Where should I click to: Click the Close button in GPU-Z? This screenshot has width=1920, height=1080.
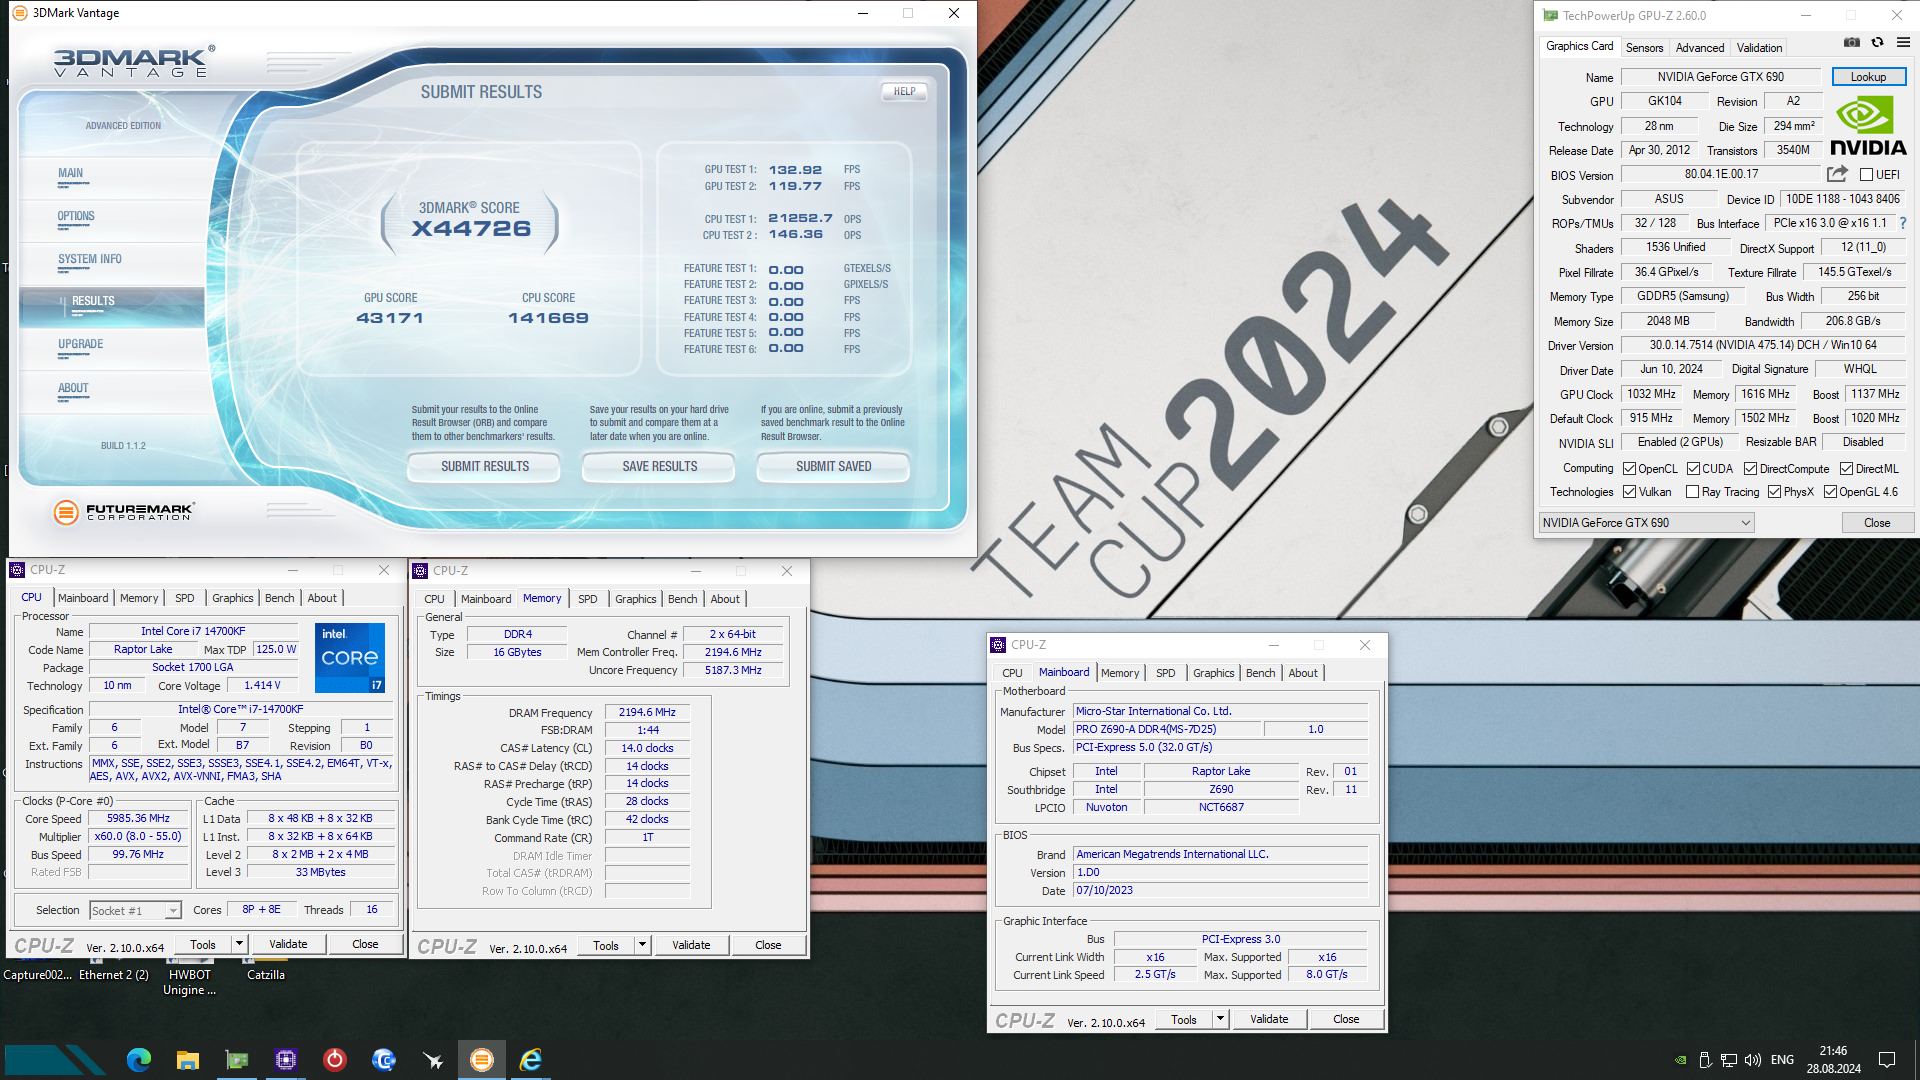pyautogui.click(x=1877, y=523)
